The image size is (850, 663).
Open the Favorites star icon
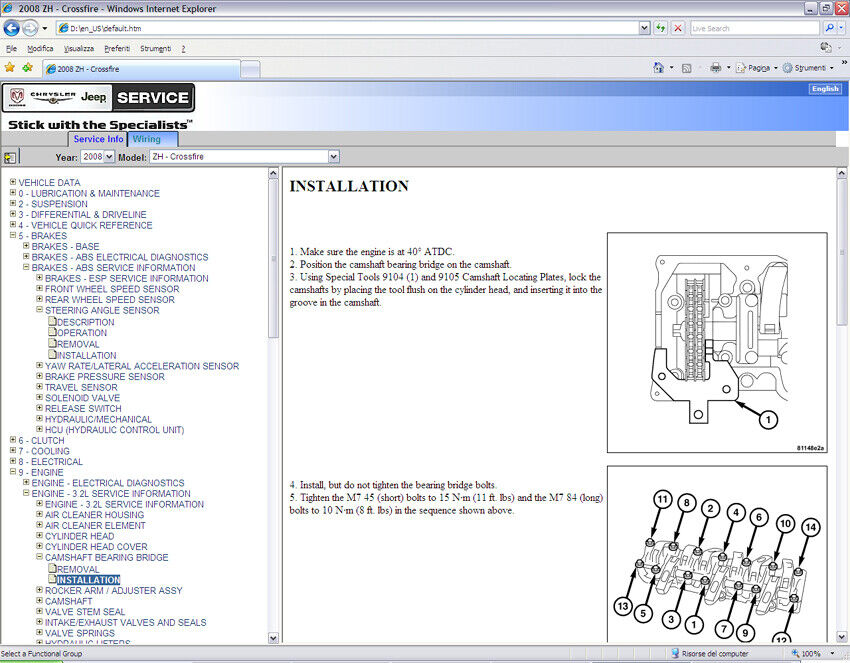[10, 68]
